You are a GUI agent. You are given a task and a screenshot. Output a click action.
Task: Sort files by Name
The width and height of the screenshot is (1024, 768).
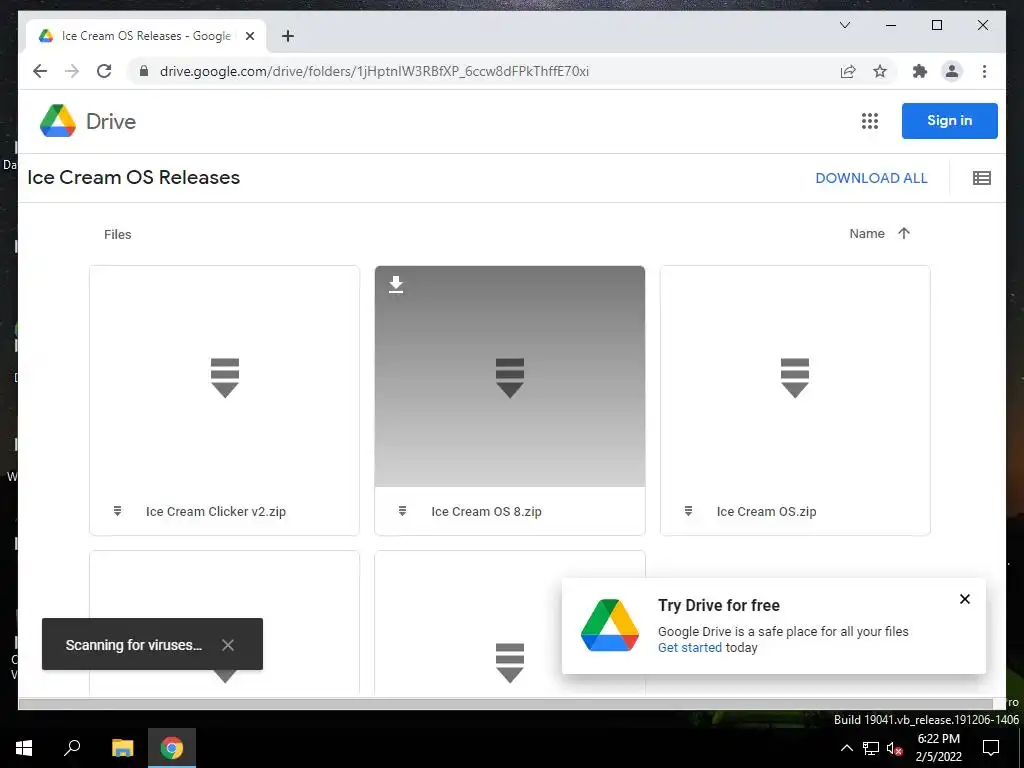(x=867, y=233)
